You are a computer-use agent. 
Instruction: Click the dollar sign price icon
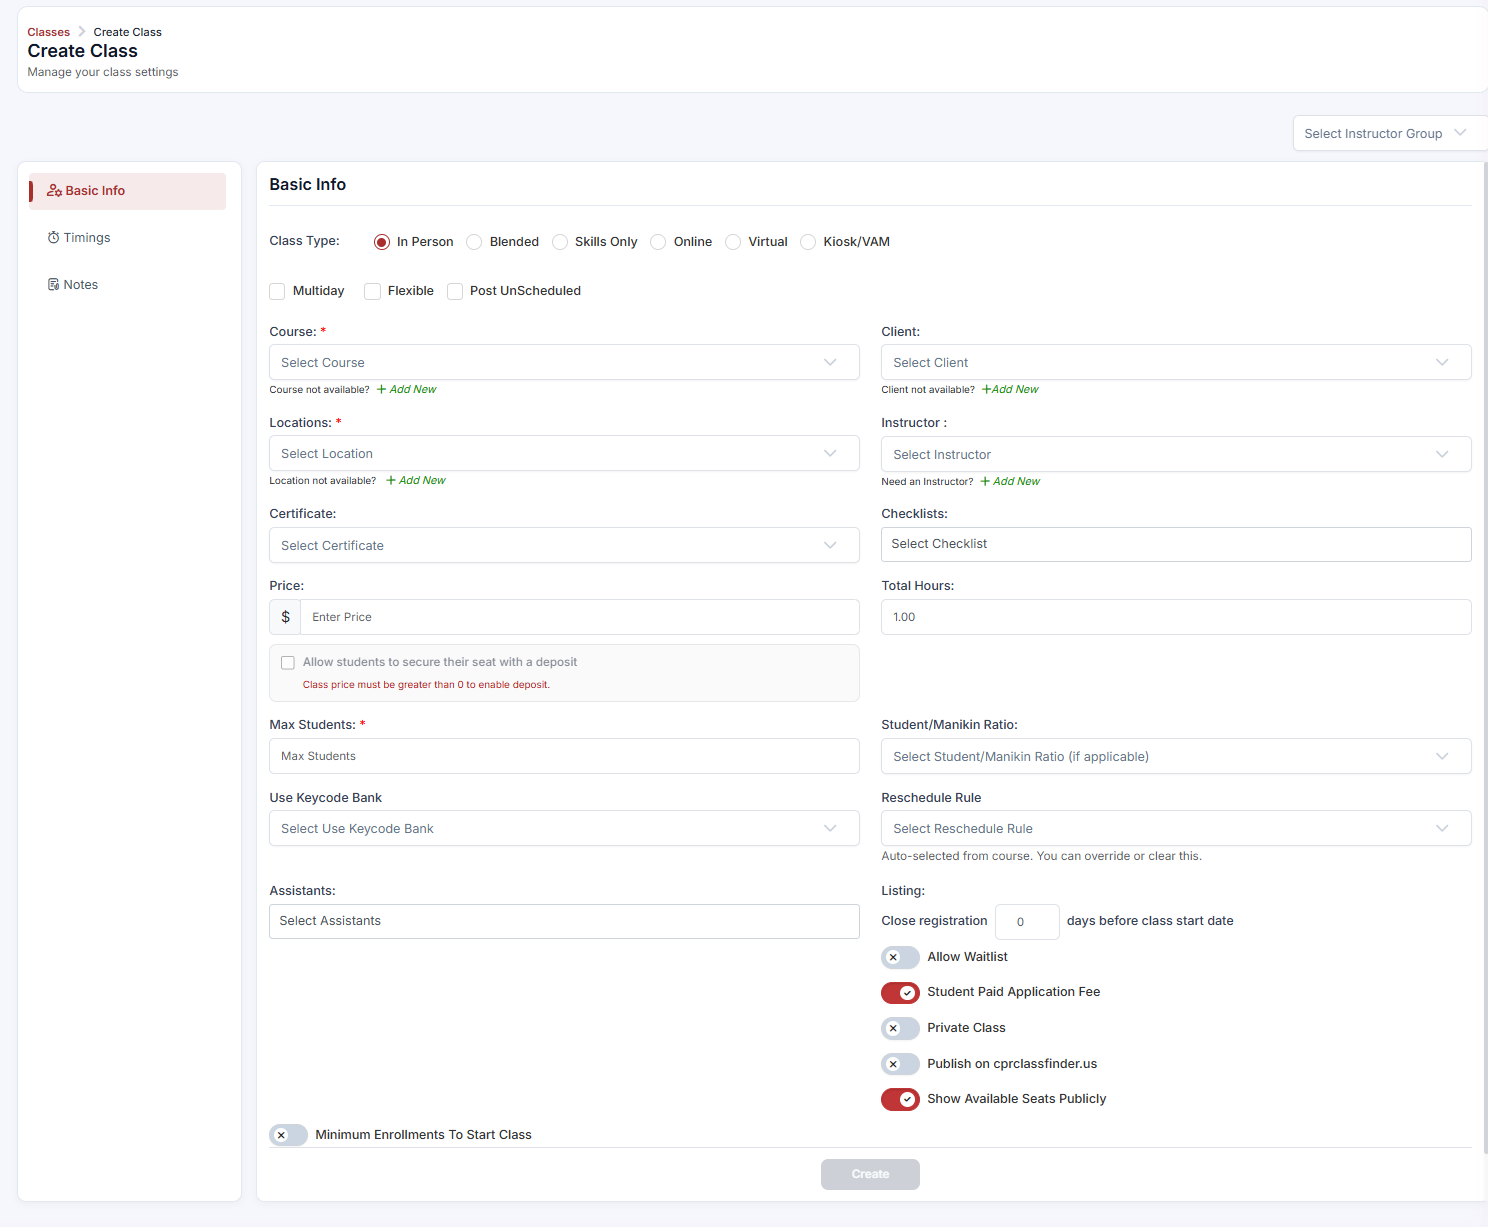[285, 617]
